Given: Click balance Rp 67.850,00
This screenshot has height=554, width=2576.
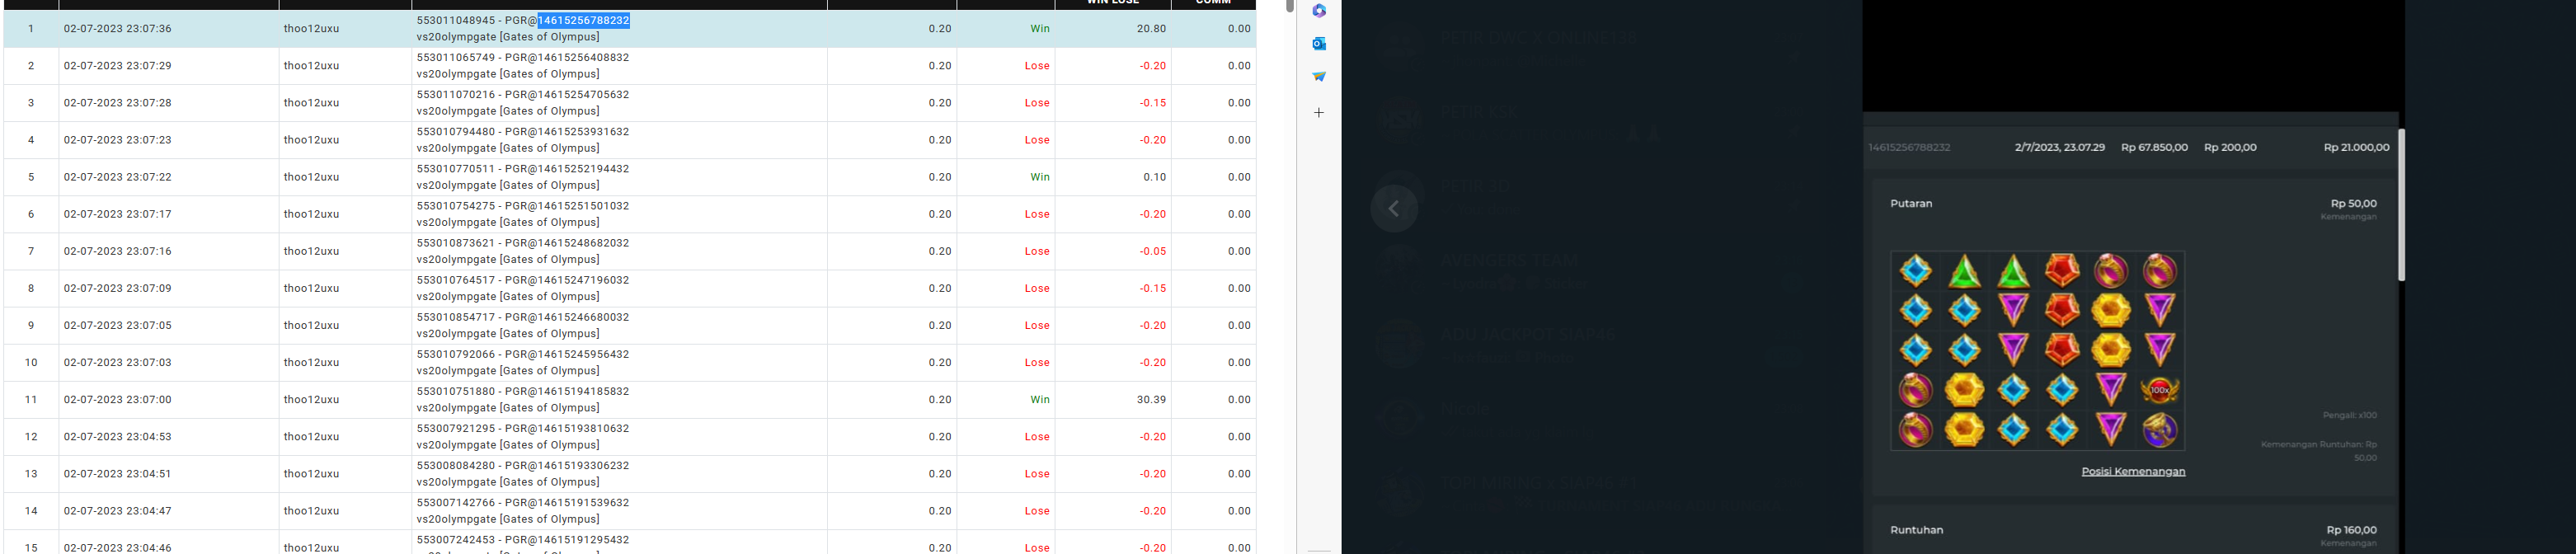Looking at the screenshot, I should [2154, 148].
